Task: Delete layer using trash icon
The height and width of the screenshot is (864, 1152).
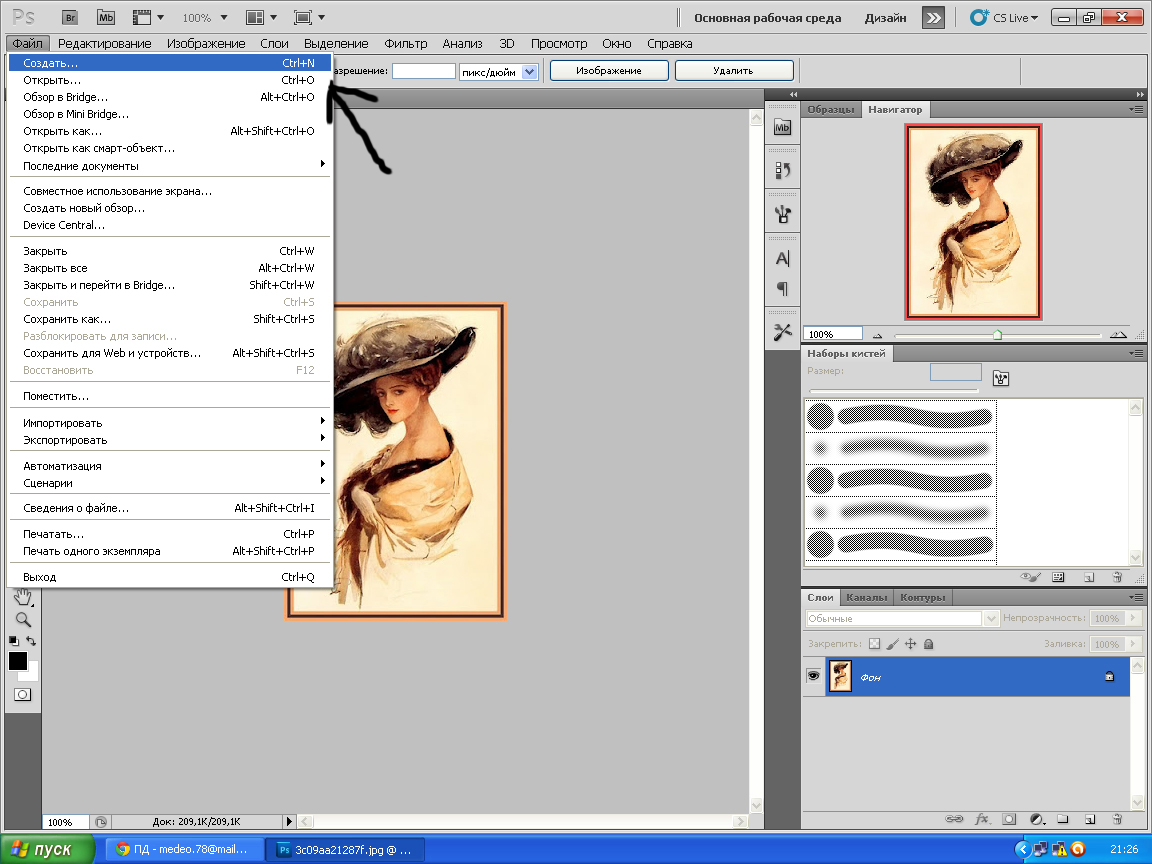Action: [x=1116, y=818]
